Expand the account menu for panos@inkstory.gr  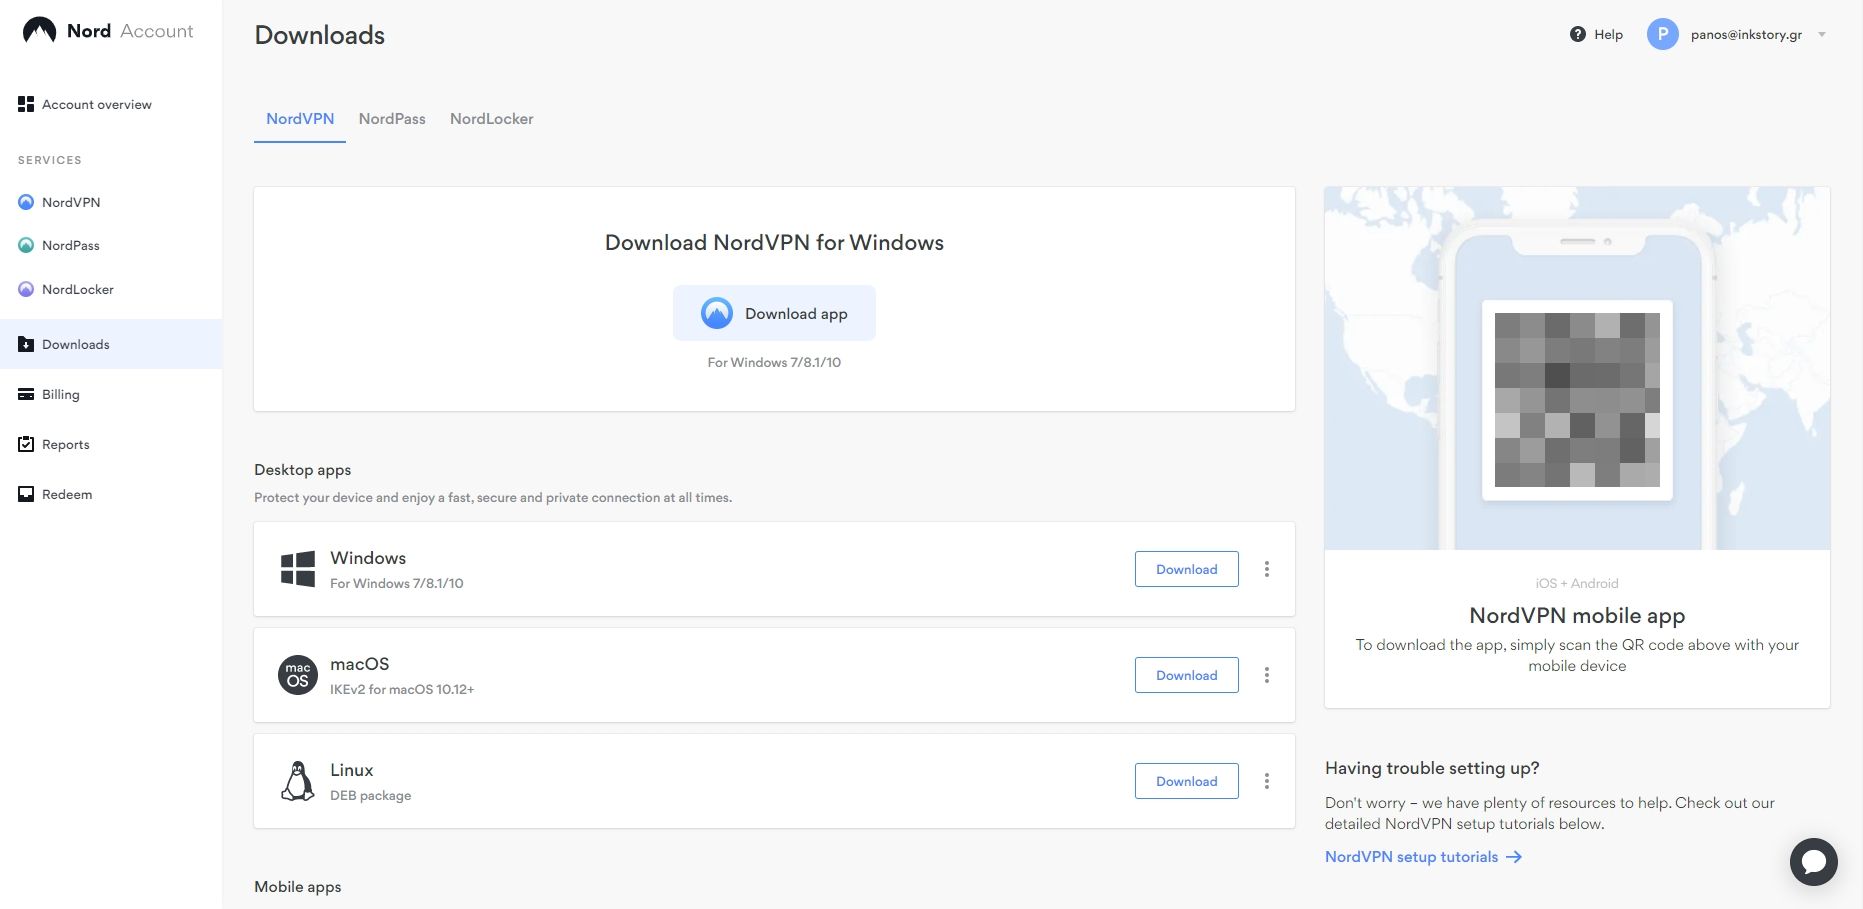(1824, 34)
